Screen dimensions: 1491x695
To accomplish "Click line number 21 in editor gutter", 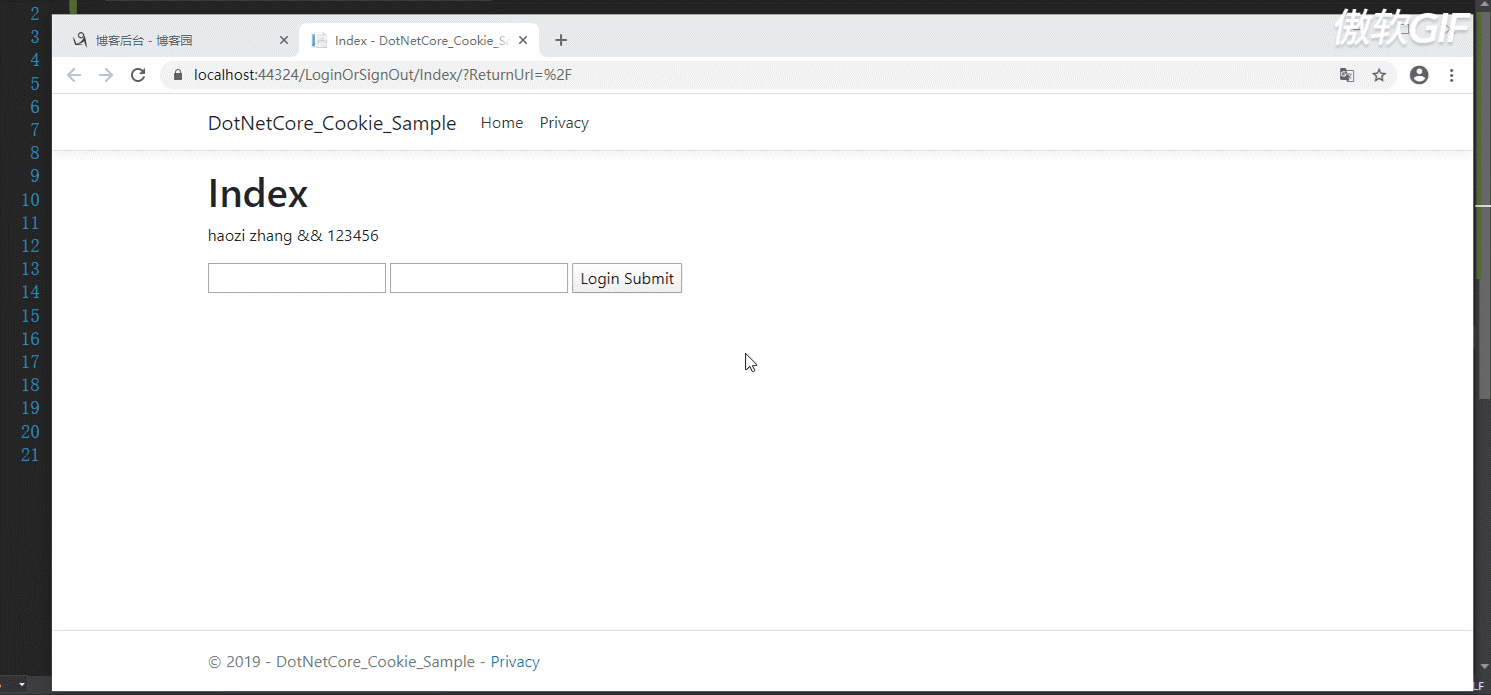I will click(29, 455).
